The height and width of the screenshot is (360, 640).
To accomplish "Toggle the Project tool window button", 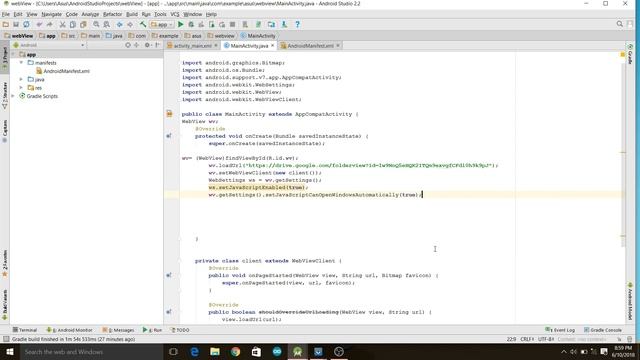I will pyautogui.click(x=4, y=58).
